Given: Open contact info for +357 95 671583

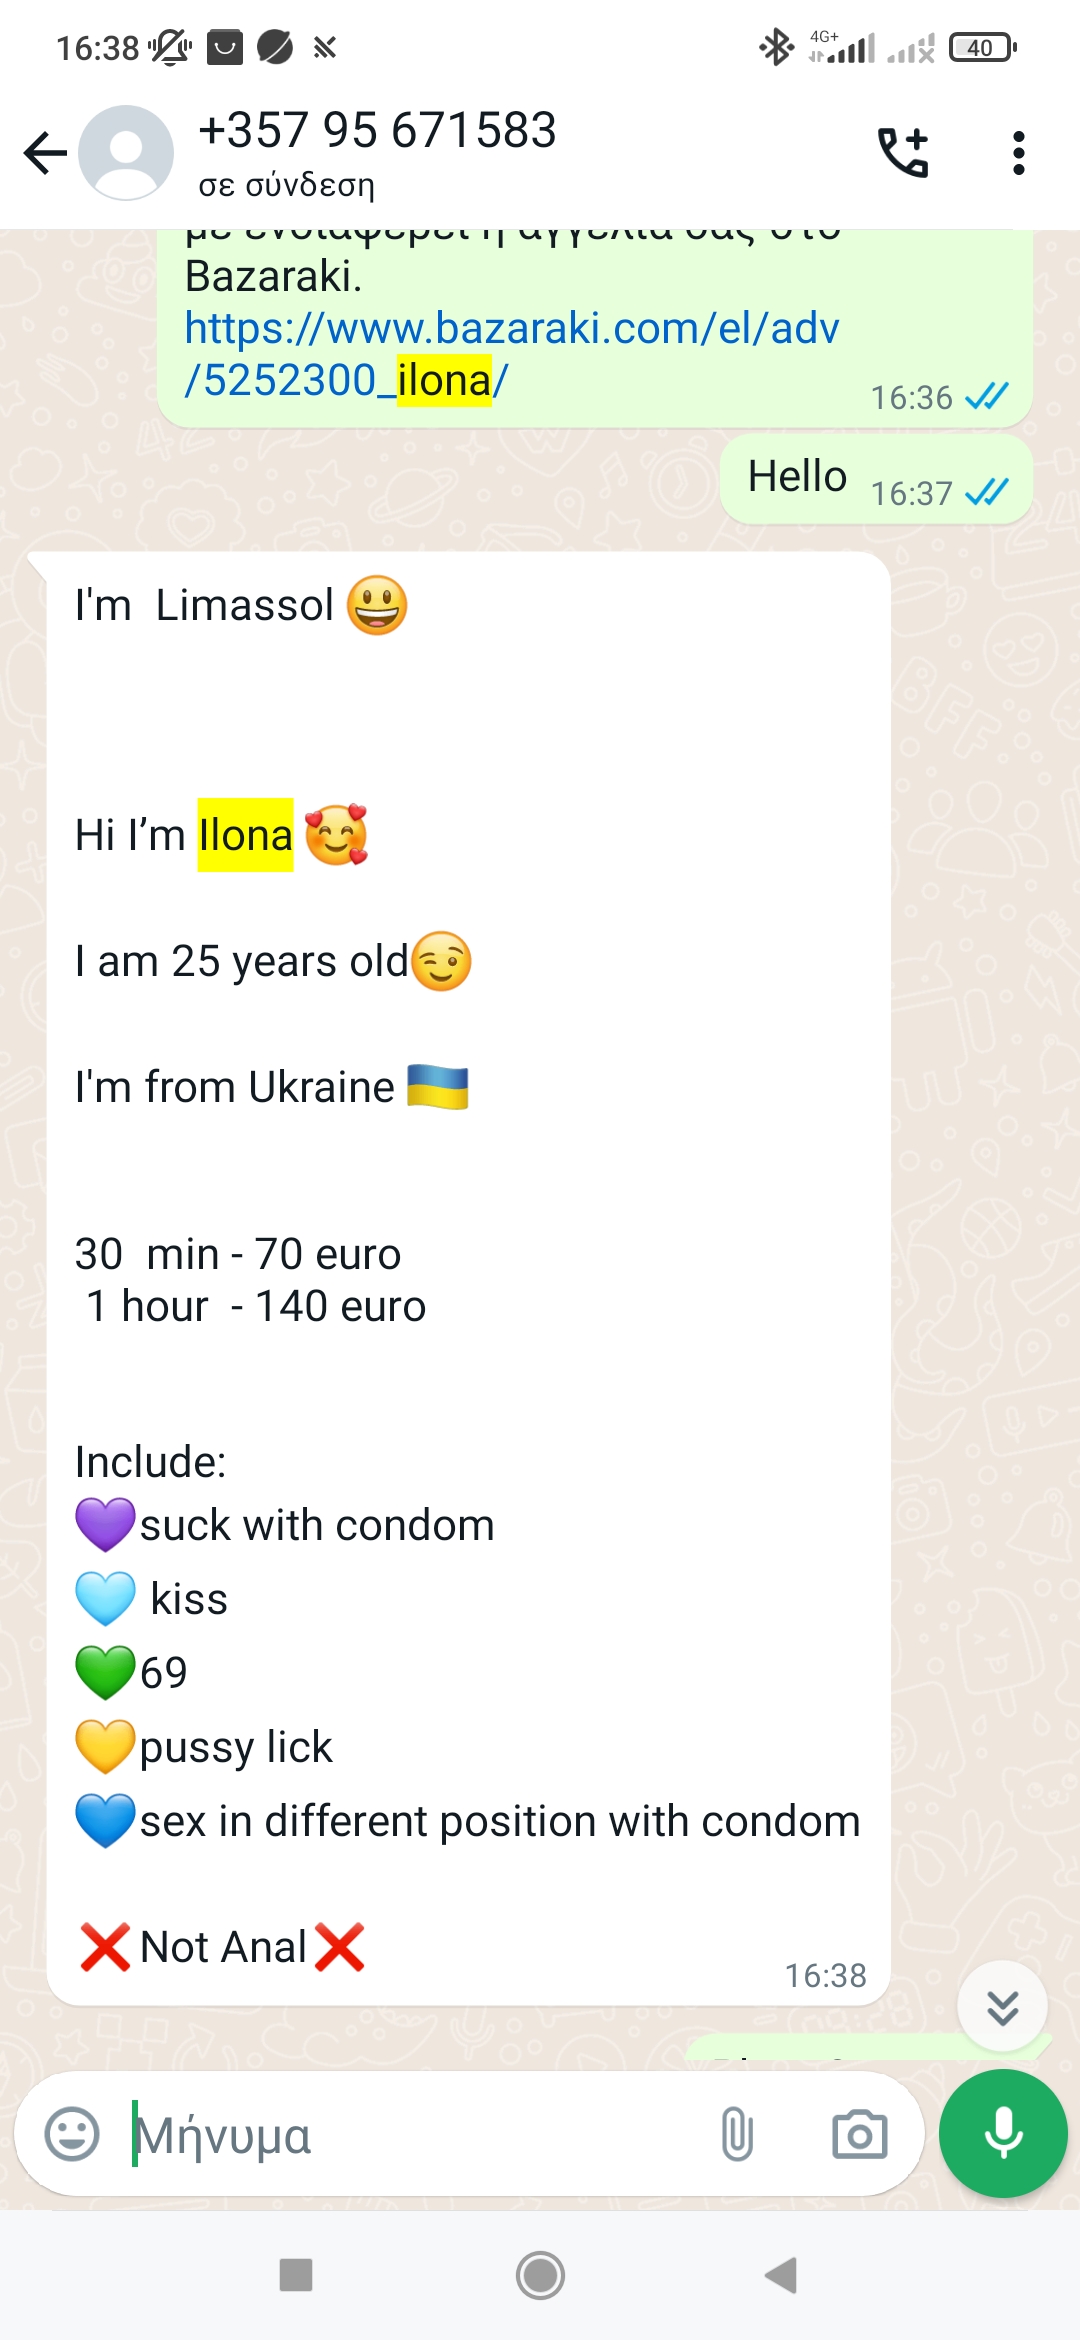Looking at the screenshot, I should (377, 131).
